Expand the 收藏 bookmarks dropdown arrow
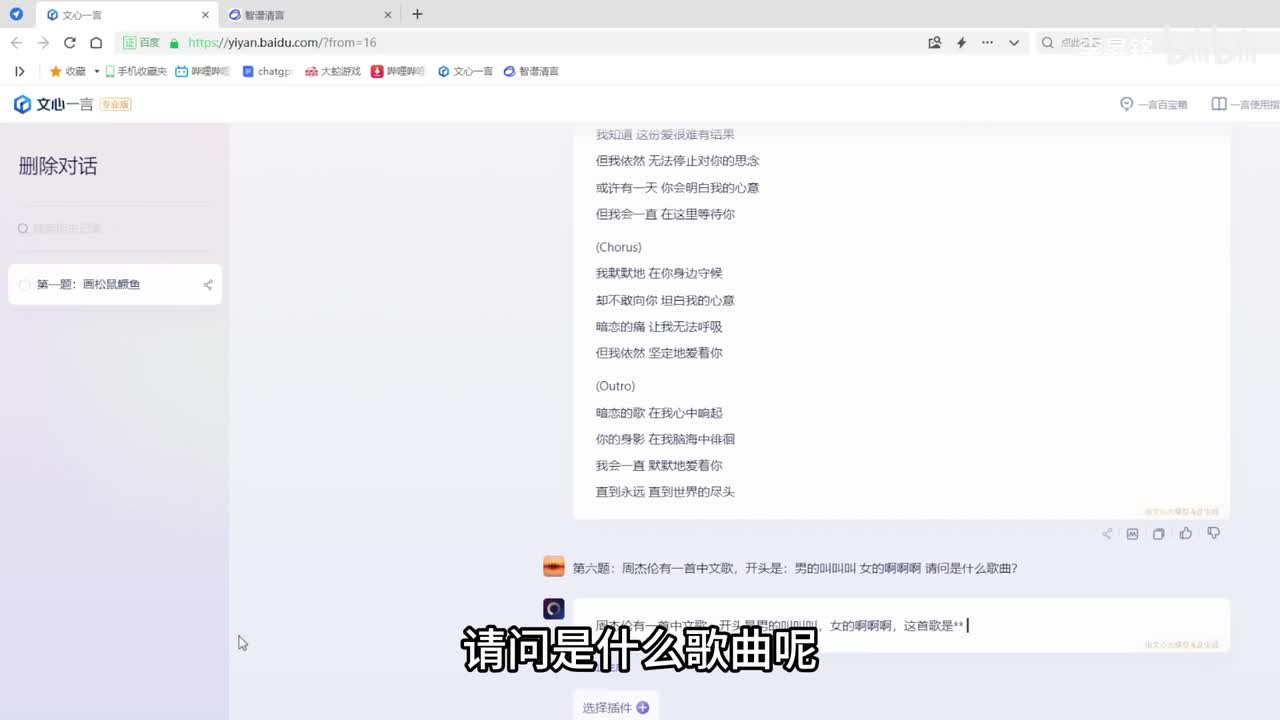Viewport: 1280px width, 720px height. pyautogui.click(x=97, y=72)
